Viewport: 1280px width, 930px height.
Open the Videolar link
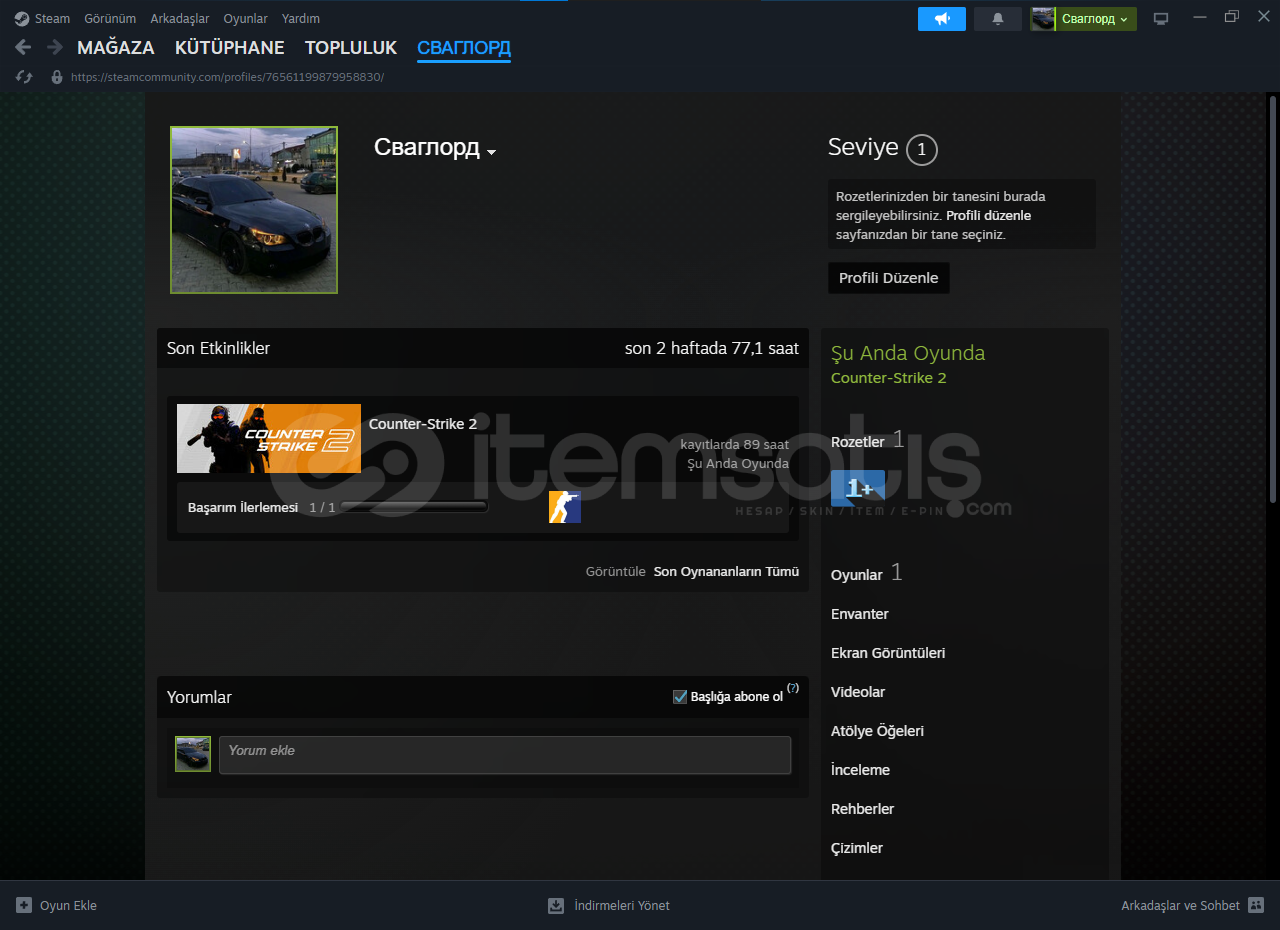858,692
